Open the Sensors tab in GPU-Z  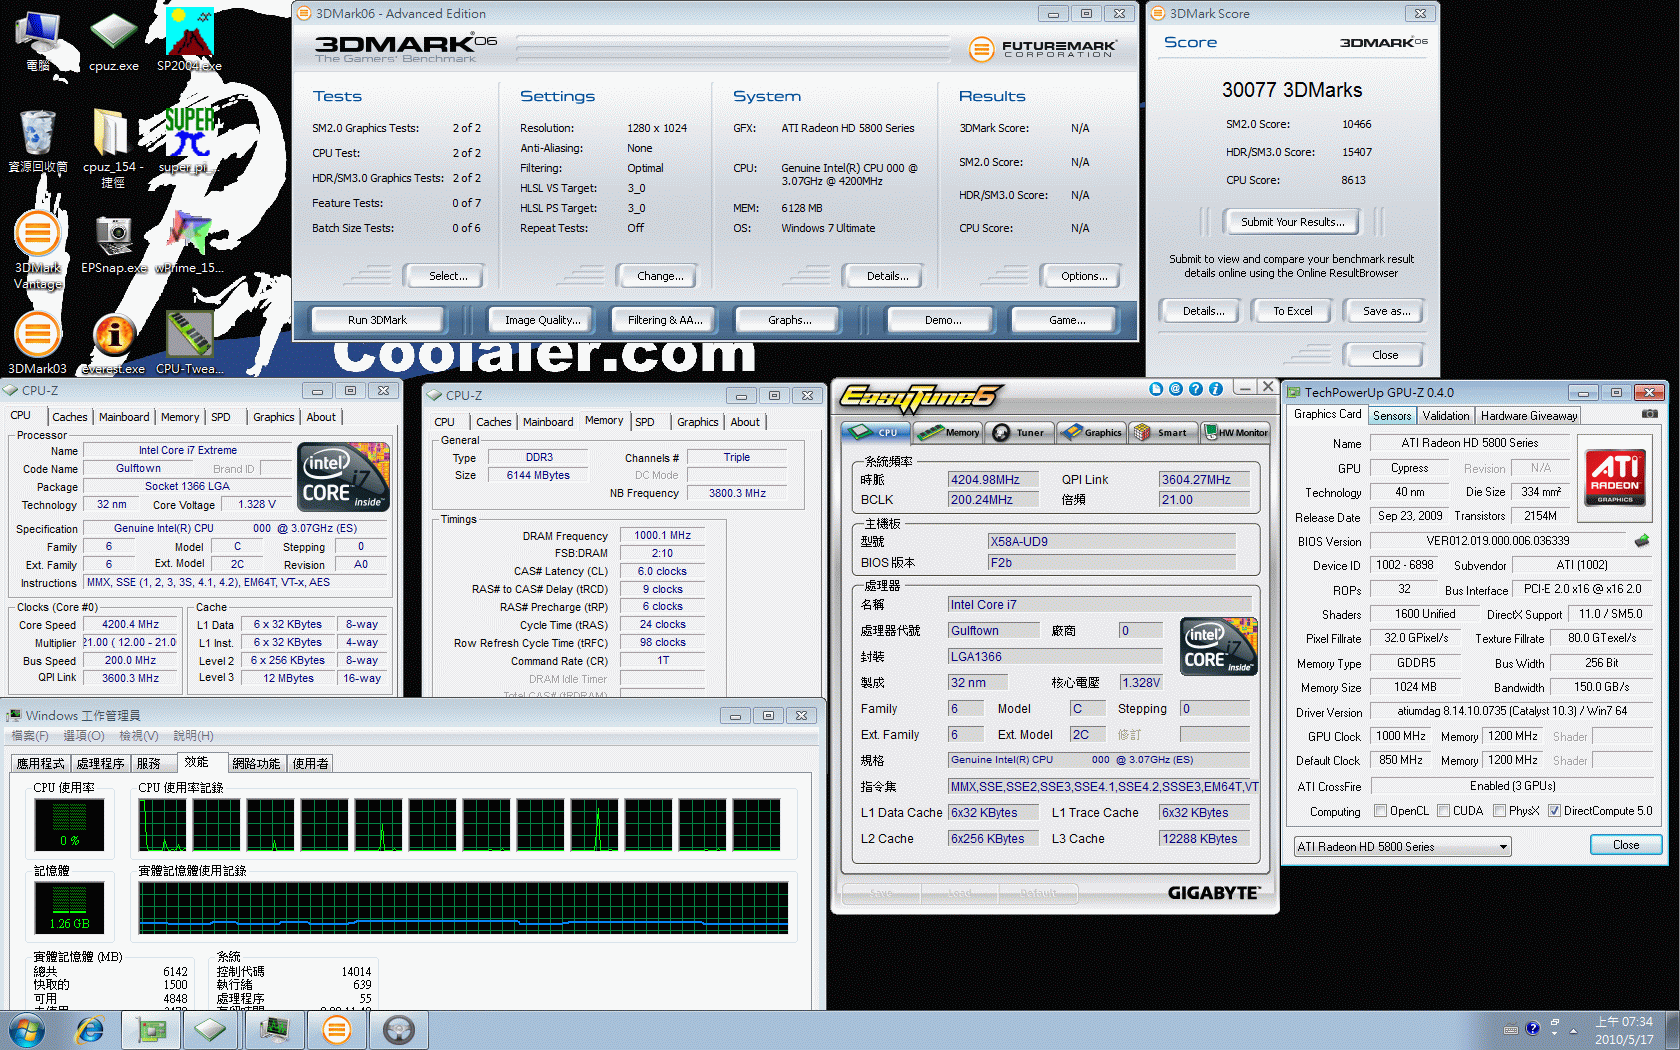click(1392, 416)
